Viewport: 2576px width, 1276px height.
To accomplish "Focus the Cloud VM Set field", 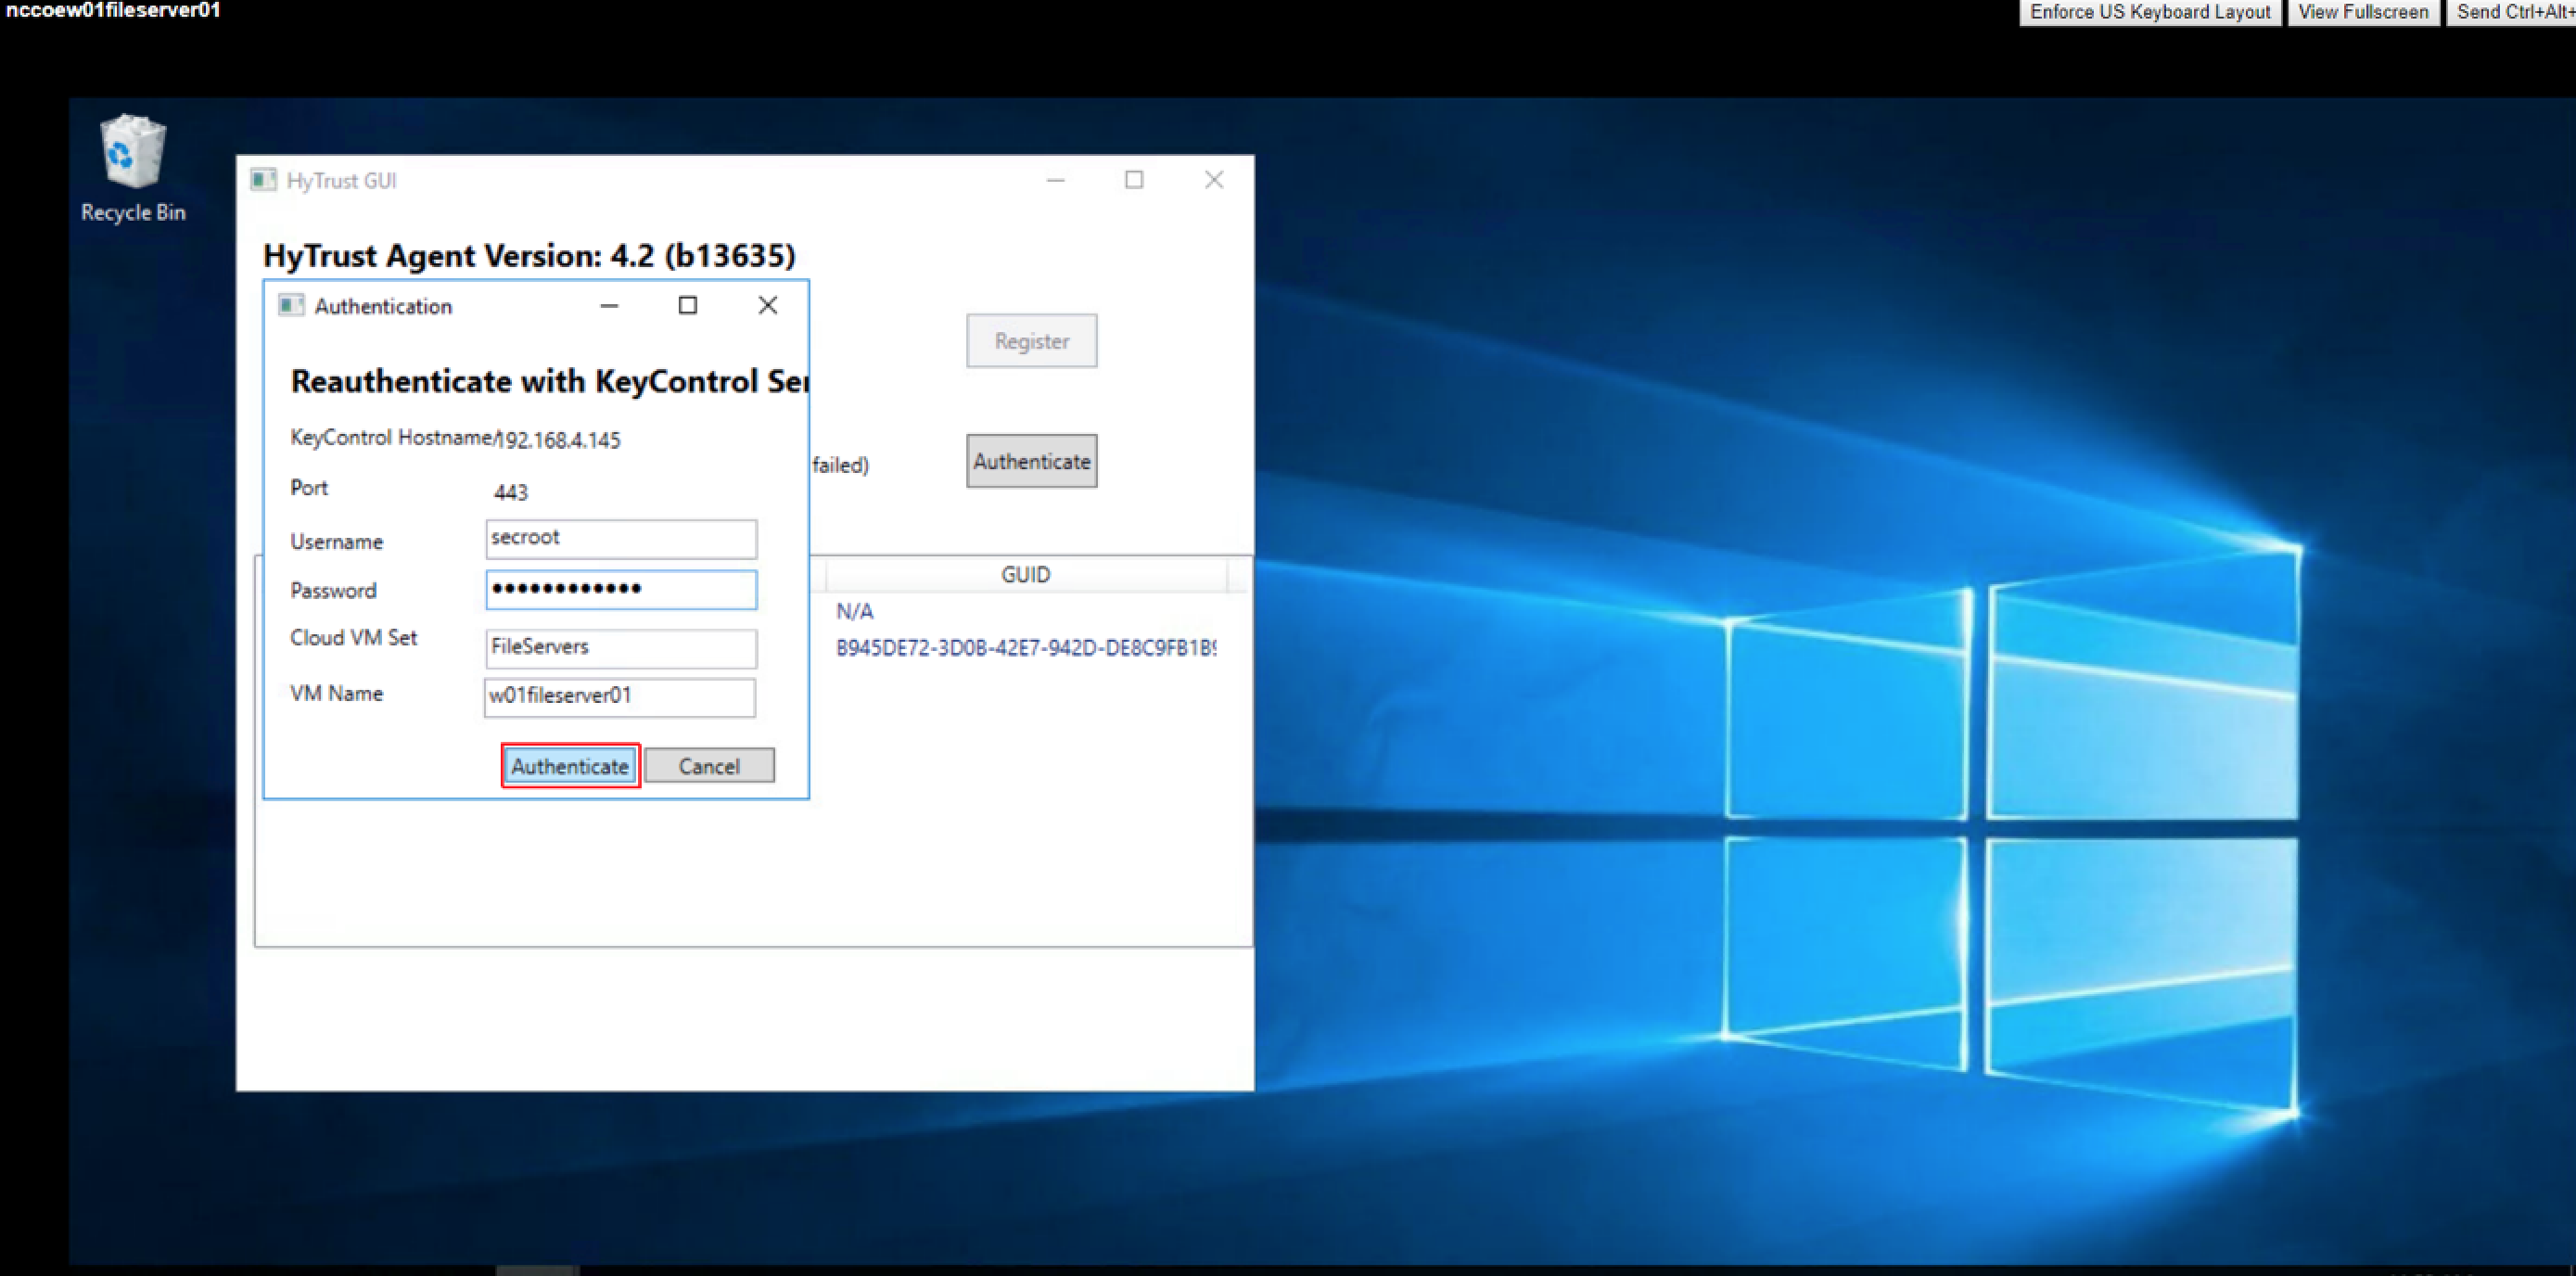I will pos(621,648).
